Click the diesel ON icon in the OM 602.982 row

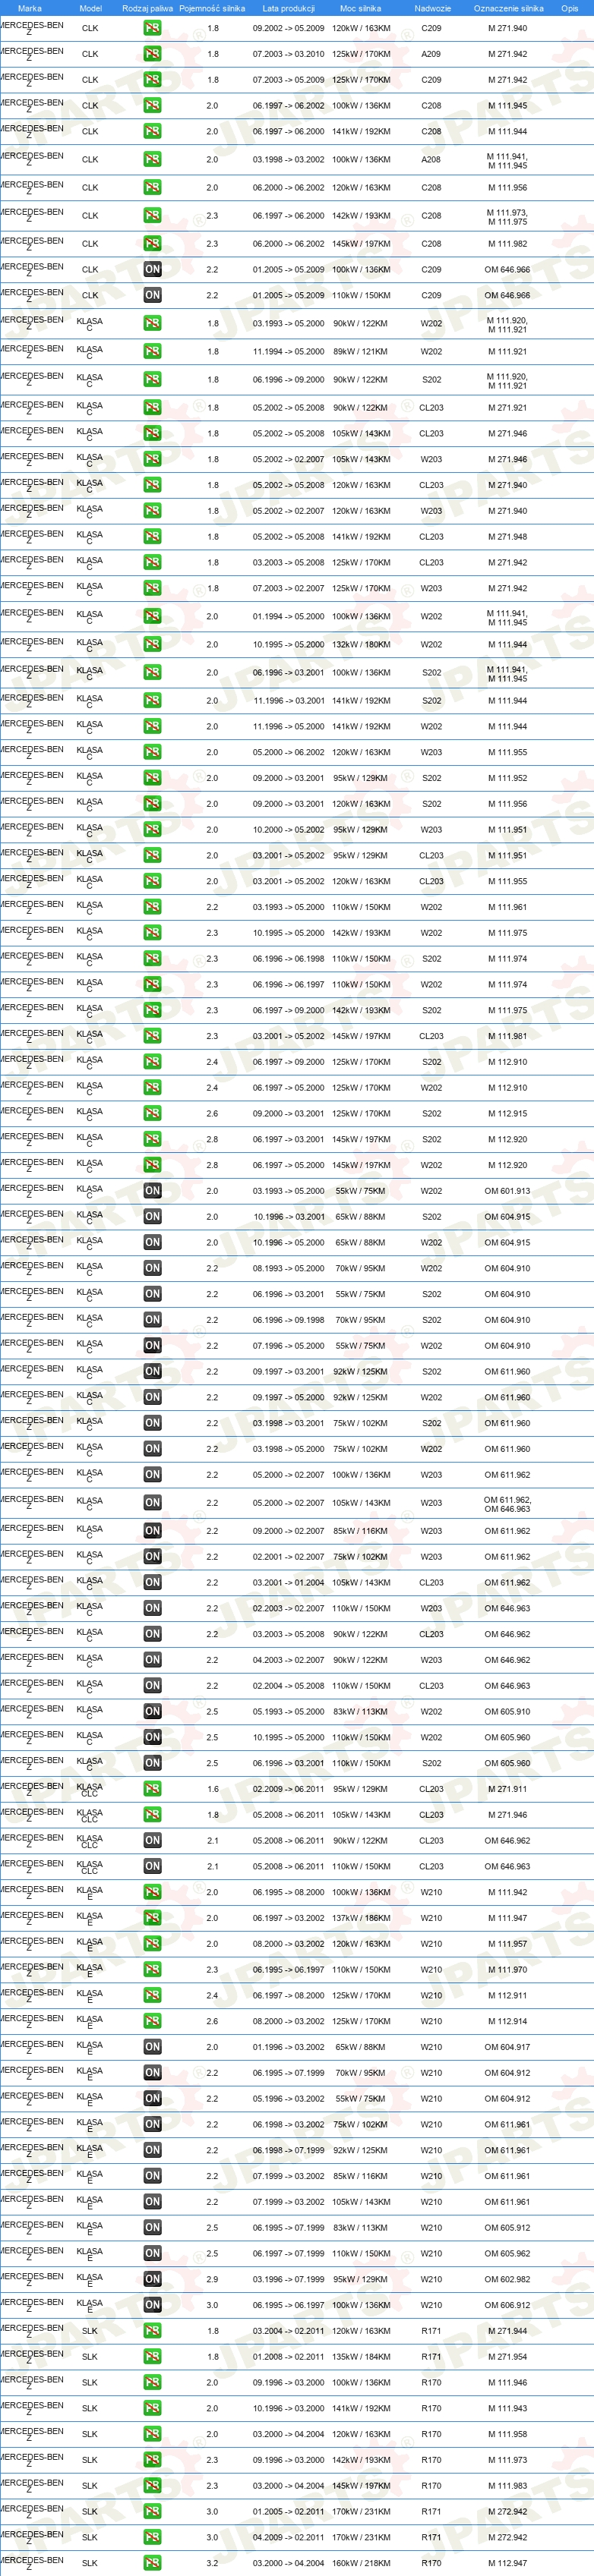pyautogui.click(x=152, y=2279)
